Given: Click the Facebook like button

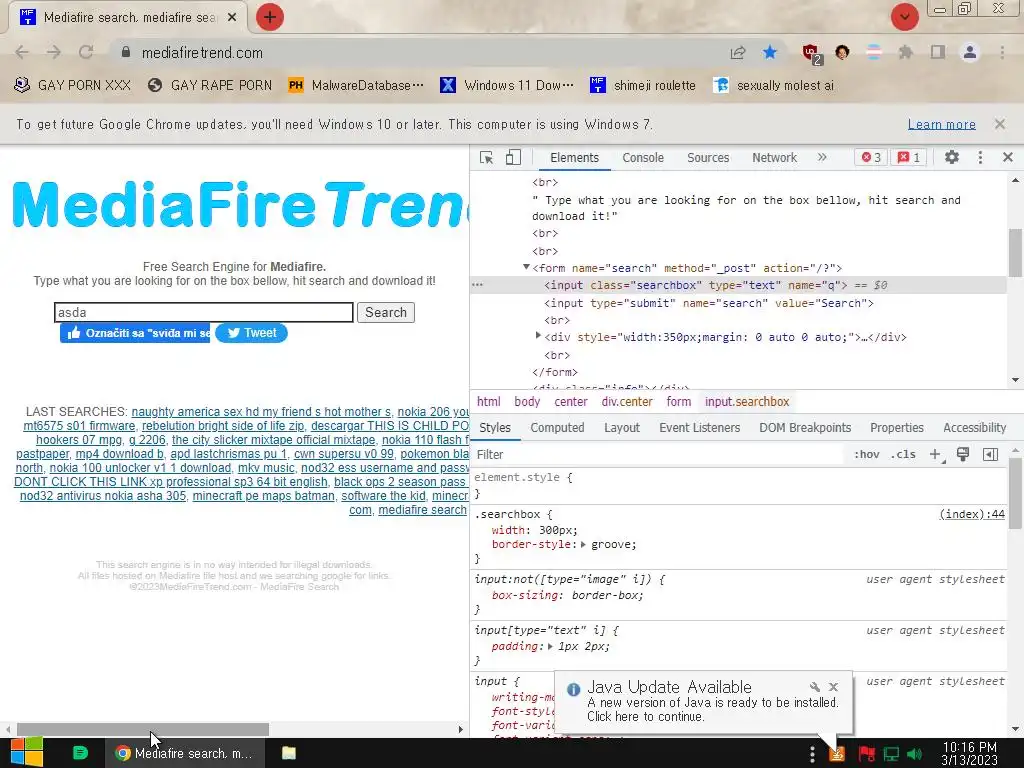Looking at the screenshot, I should (135, 333).
